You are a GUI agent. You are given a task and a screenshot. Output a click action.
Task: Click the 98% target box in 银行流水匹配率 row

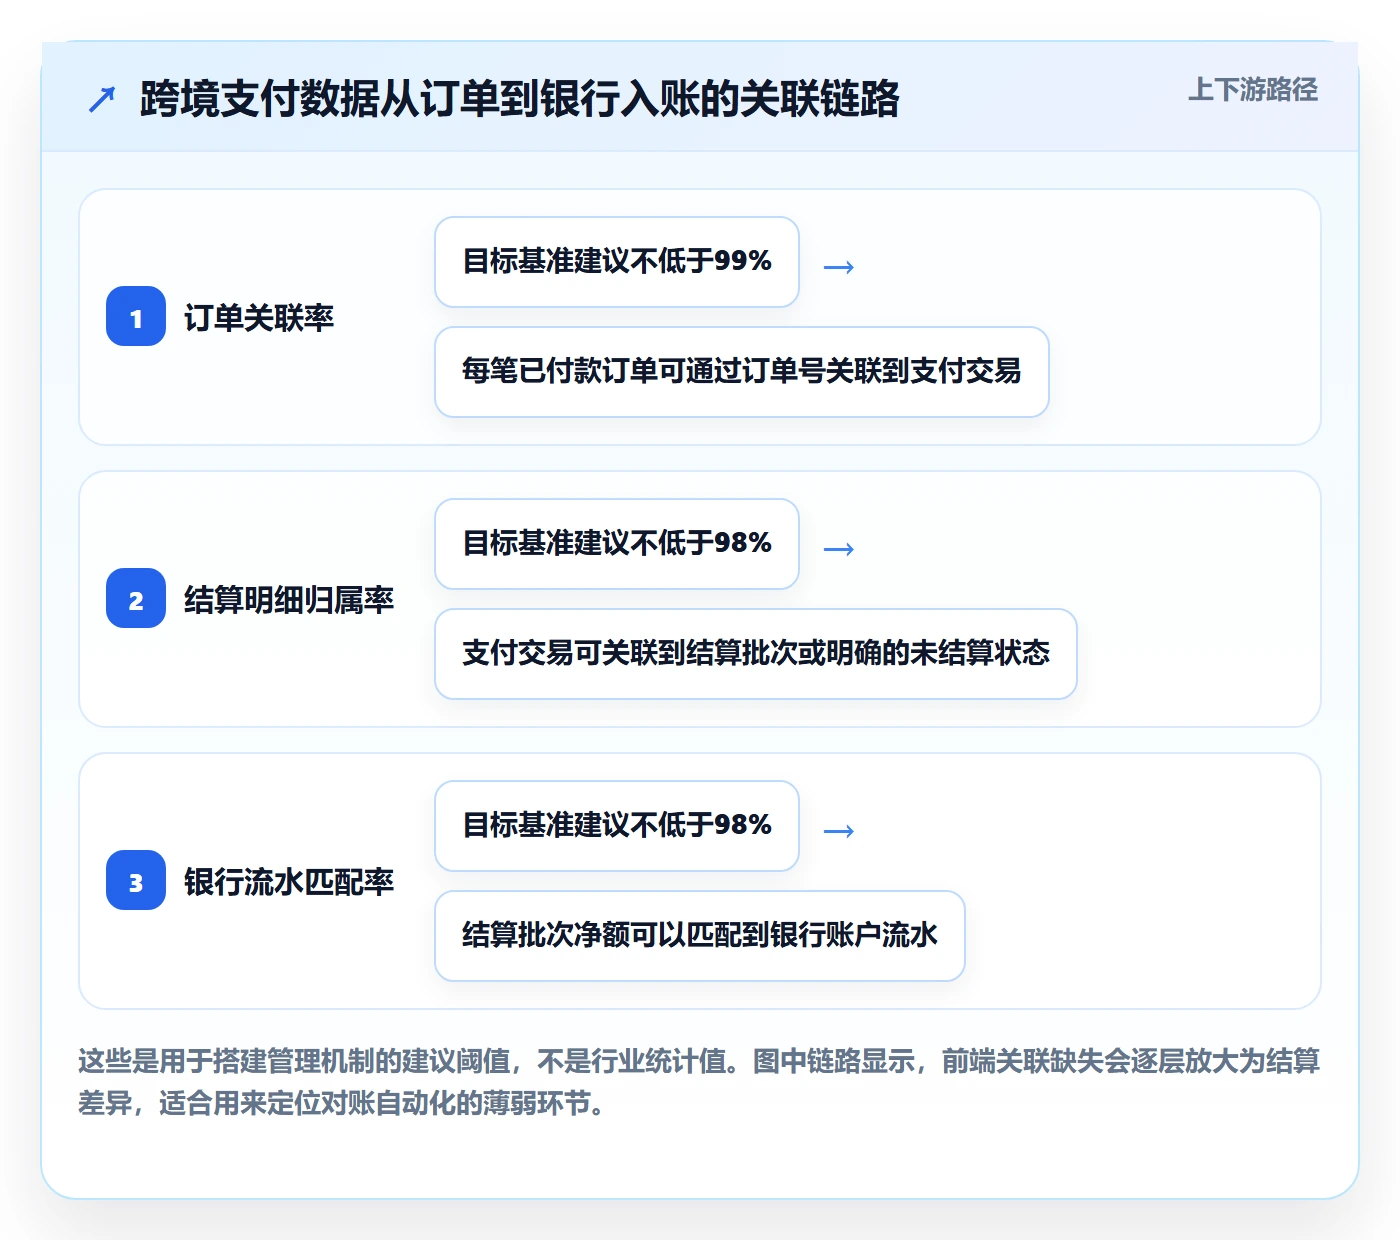pyautogui.click(x=617, y=826)
